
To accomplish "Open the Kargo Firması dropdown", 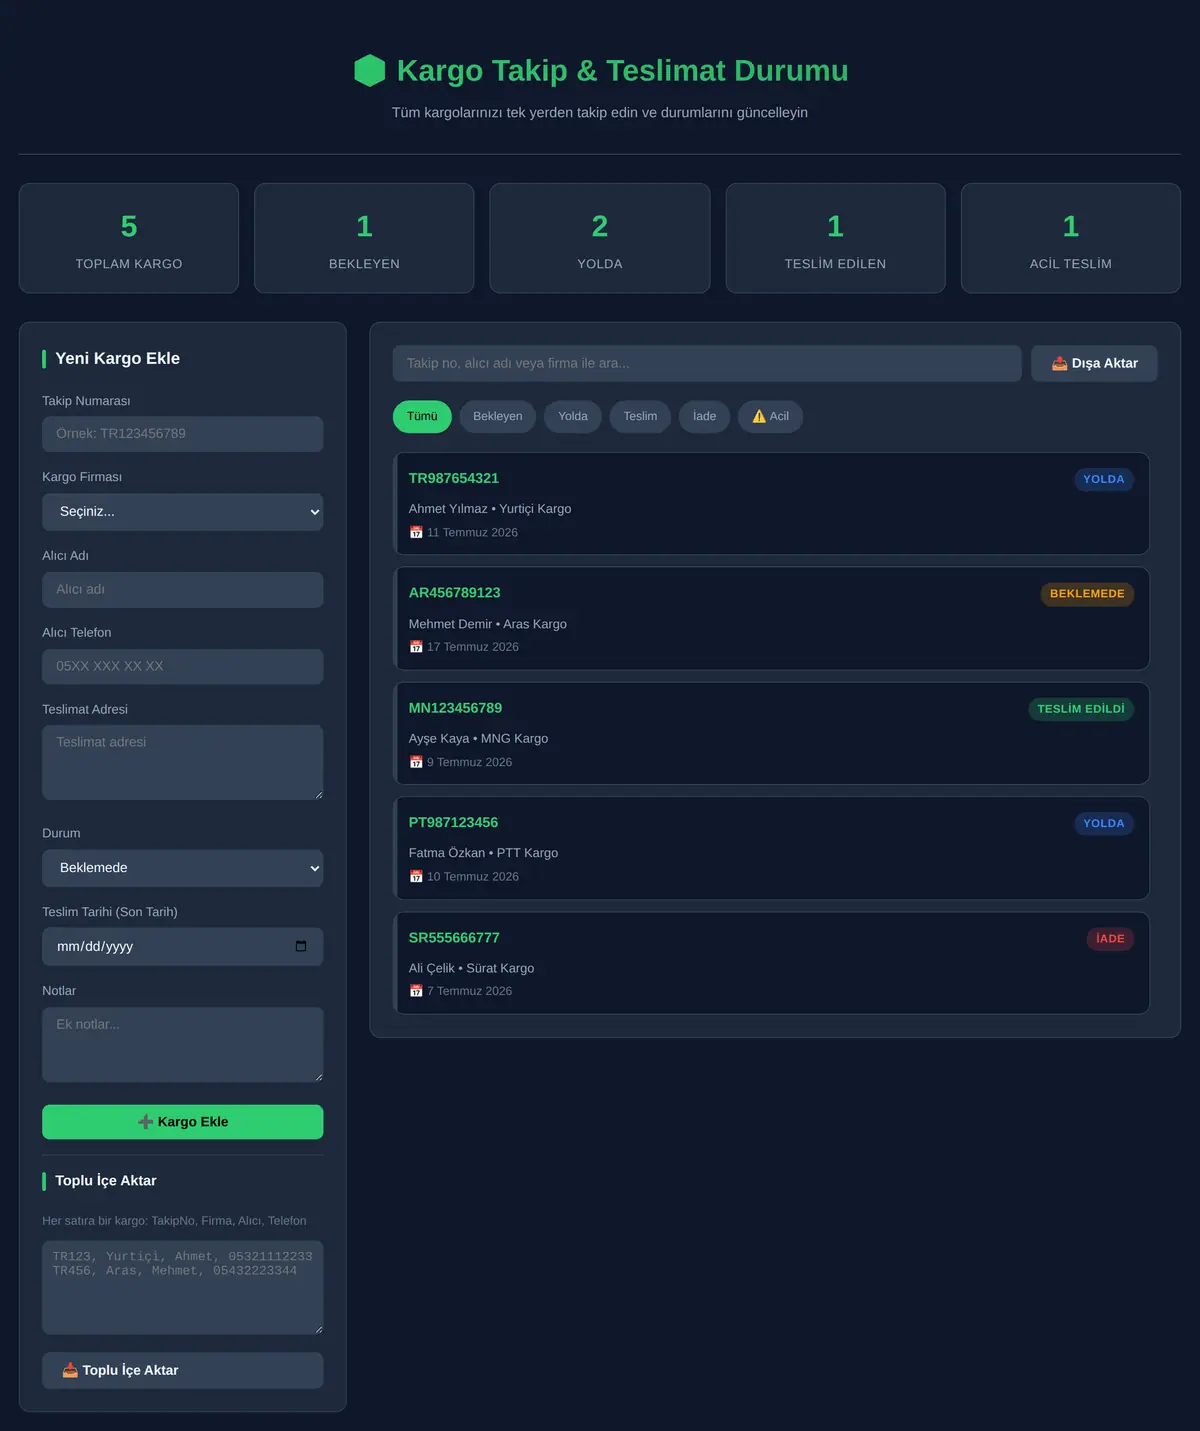I will 183,512.
